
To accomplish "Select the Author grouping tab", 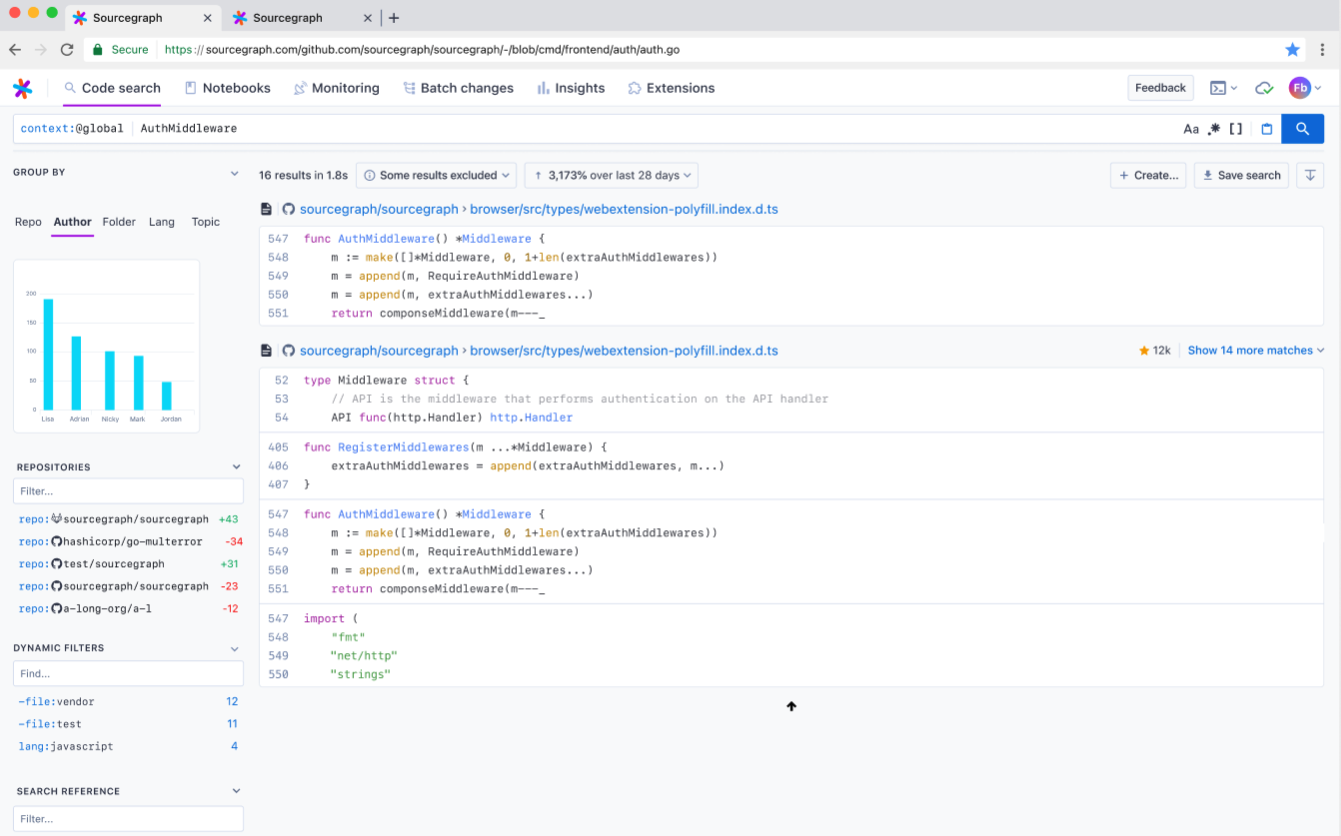I will point(72,222).
